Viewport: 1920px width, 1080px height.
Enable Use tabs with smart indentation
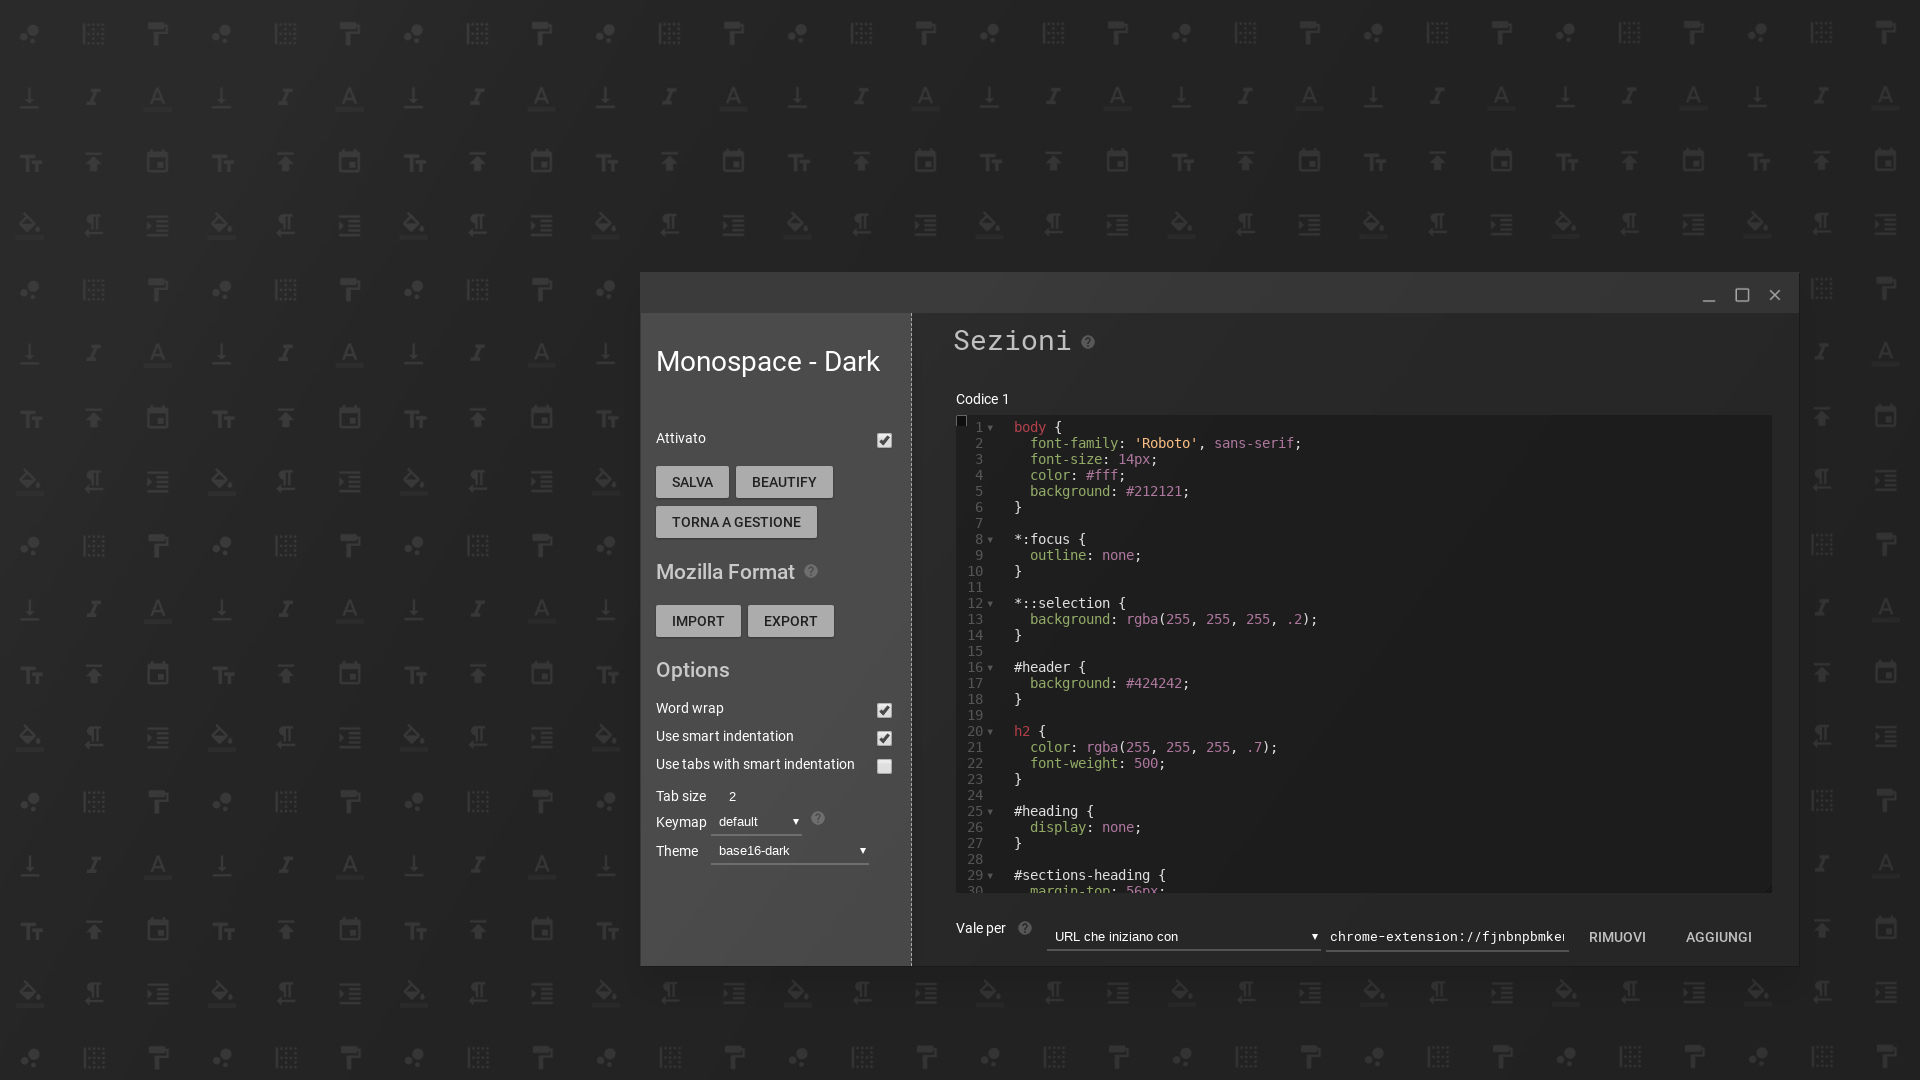(884, 766)
